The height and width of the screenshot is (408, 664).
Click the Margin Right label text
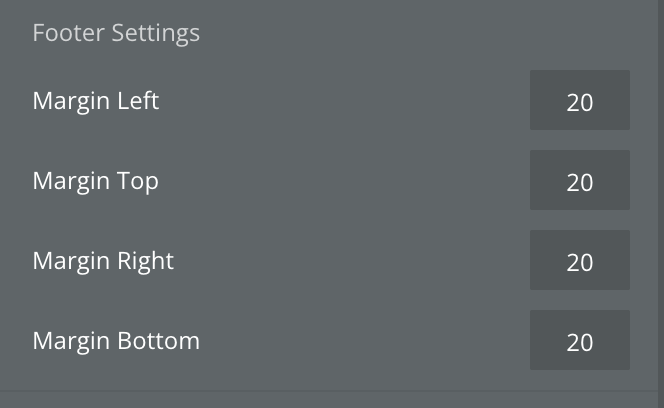coord(103,261)
